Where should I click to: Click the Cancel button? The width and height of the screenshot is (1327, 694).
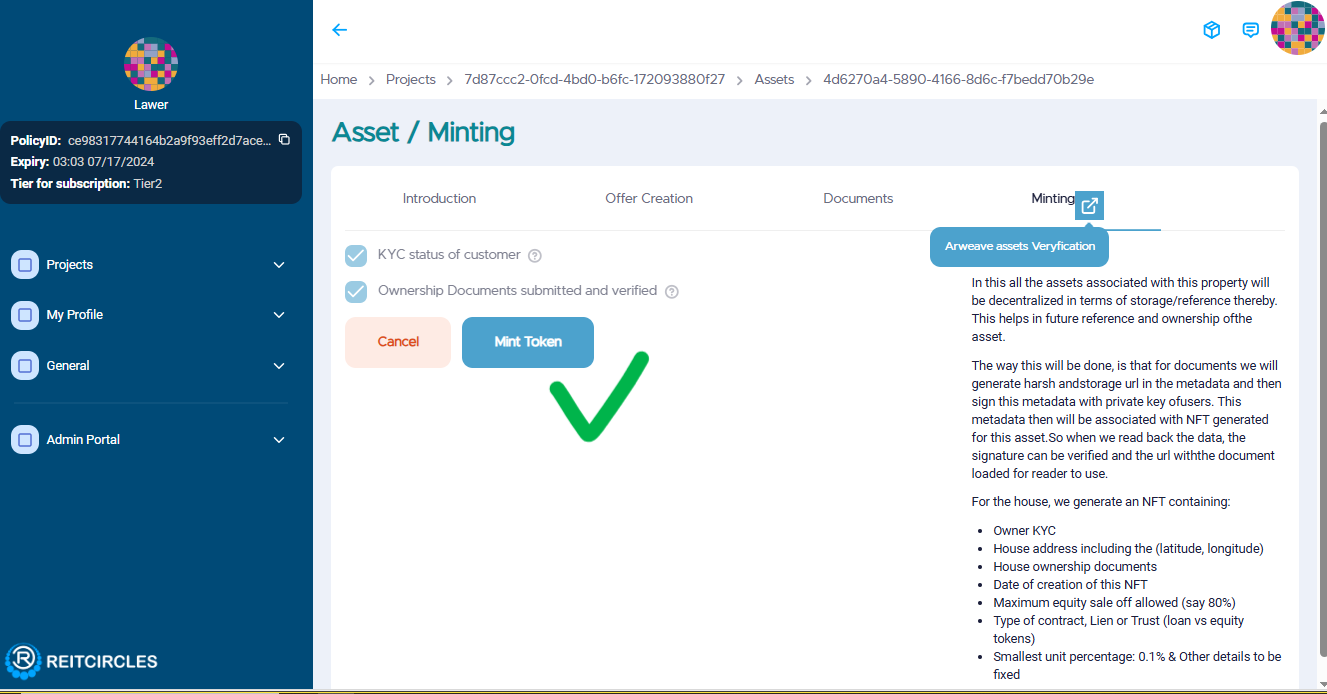[x=398, y=342]
